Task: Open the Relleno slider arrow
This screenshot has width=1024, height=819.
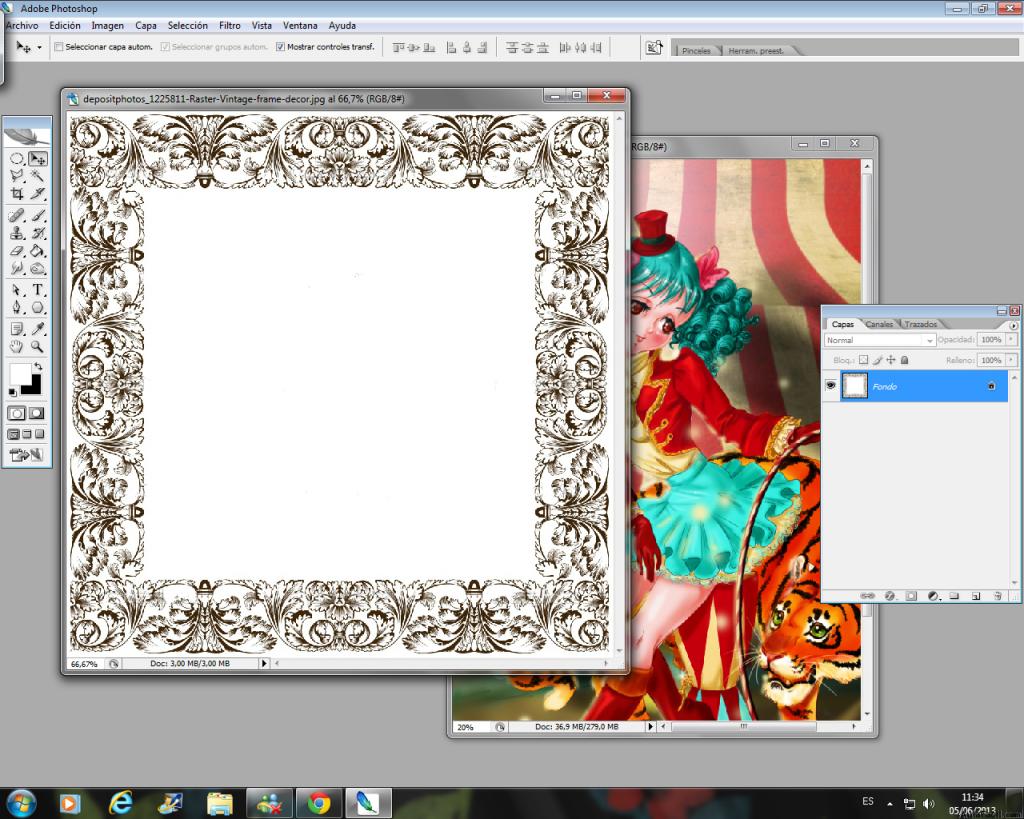Action: (x=1012, y=360)
